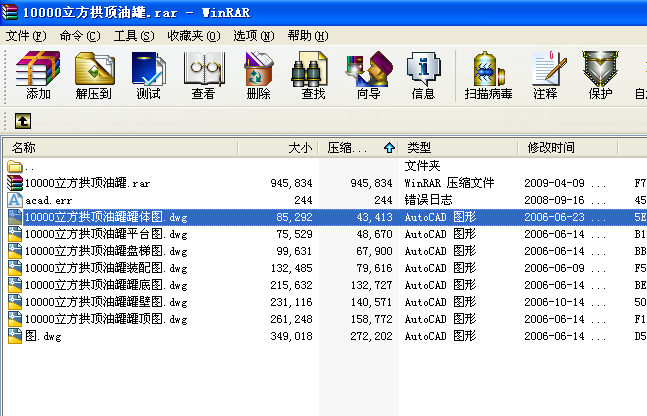The image size is (647, 416).
Task: Select 10000立方拱顶油罐罐底图.dwg name
Action: [x=106, y=285]
